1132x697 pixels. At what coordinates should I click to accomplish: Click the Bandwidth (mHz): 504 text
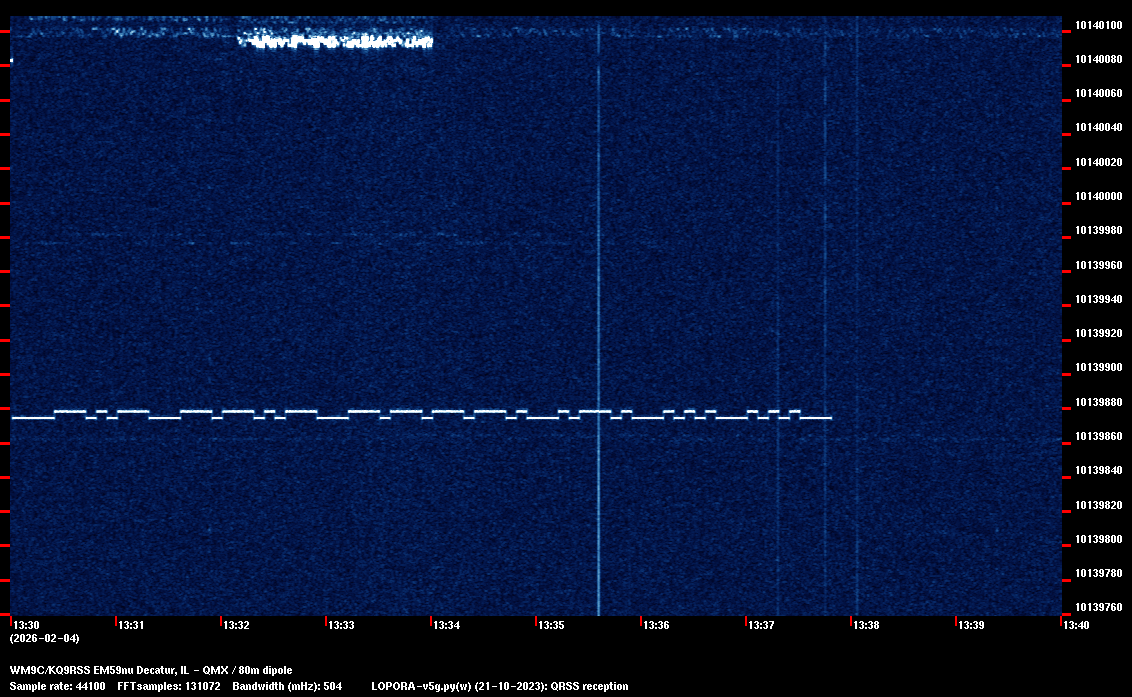[x=287, y=686]
